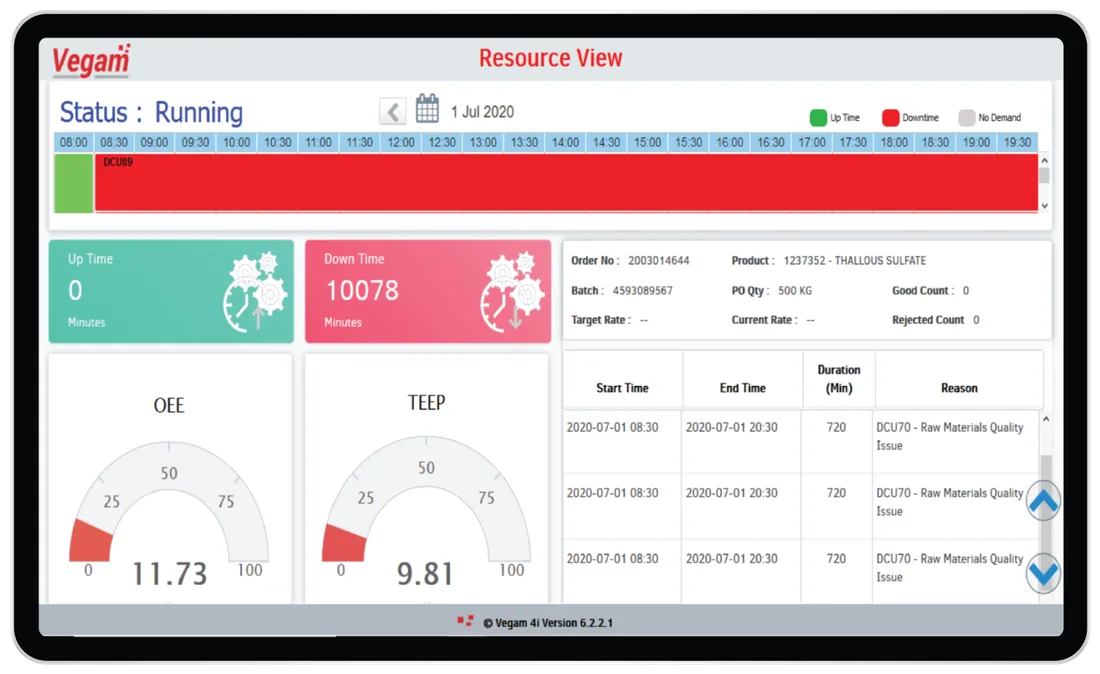This screenshot has width=1100, height=674.
Task: Click the 08:00 timeline header
Action: (74, 142)
